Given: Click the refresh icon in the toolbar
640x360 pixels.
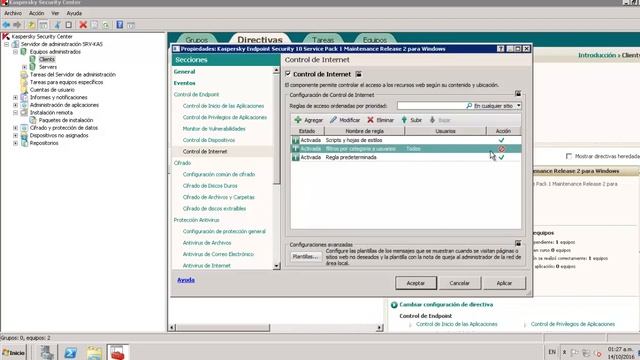Looking at the screenshot, I should [x=106, y=25].
